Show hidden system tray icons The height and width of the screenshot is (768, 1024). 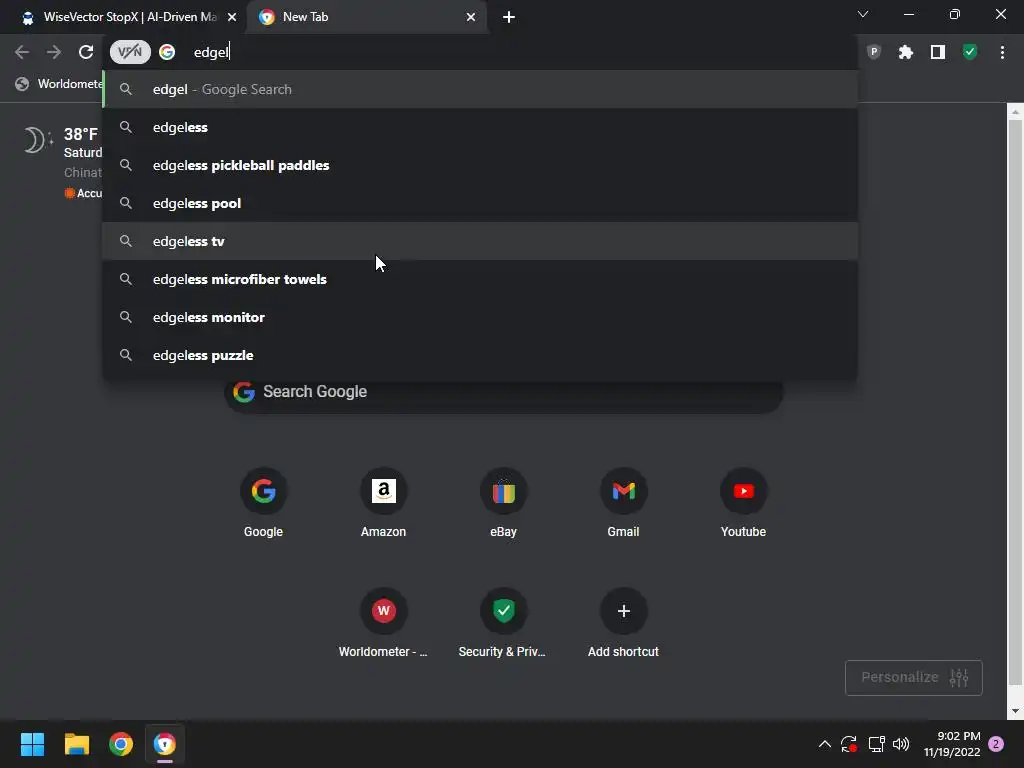tap(825, 744)
